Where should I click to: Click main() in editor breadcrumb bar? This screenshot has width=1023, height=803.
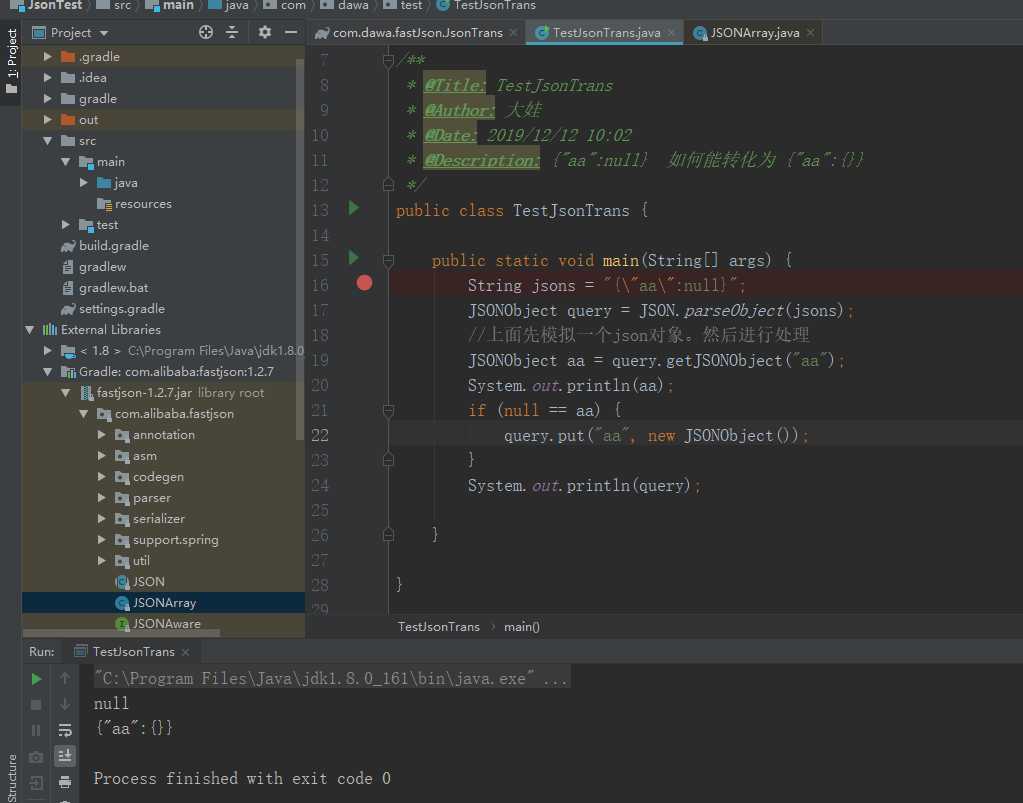click(x=521, y=626)
